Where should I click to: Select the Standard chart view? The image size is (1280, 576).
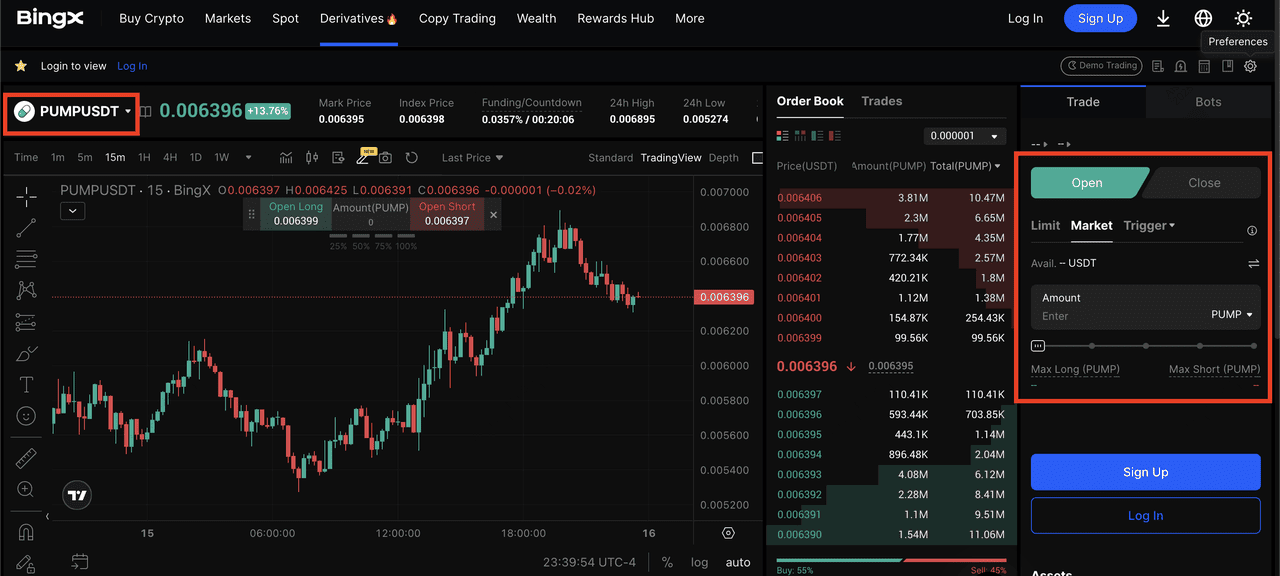611,158
